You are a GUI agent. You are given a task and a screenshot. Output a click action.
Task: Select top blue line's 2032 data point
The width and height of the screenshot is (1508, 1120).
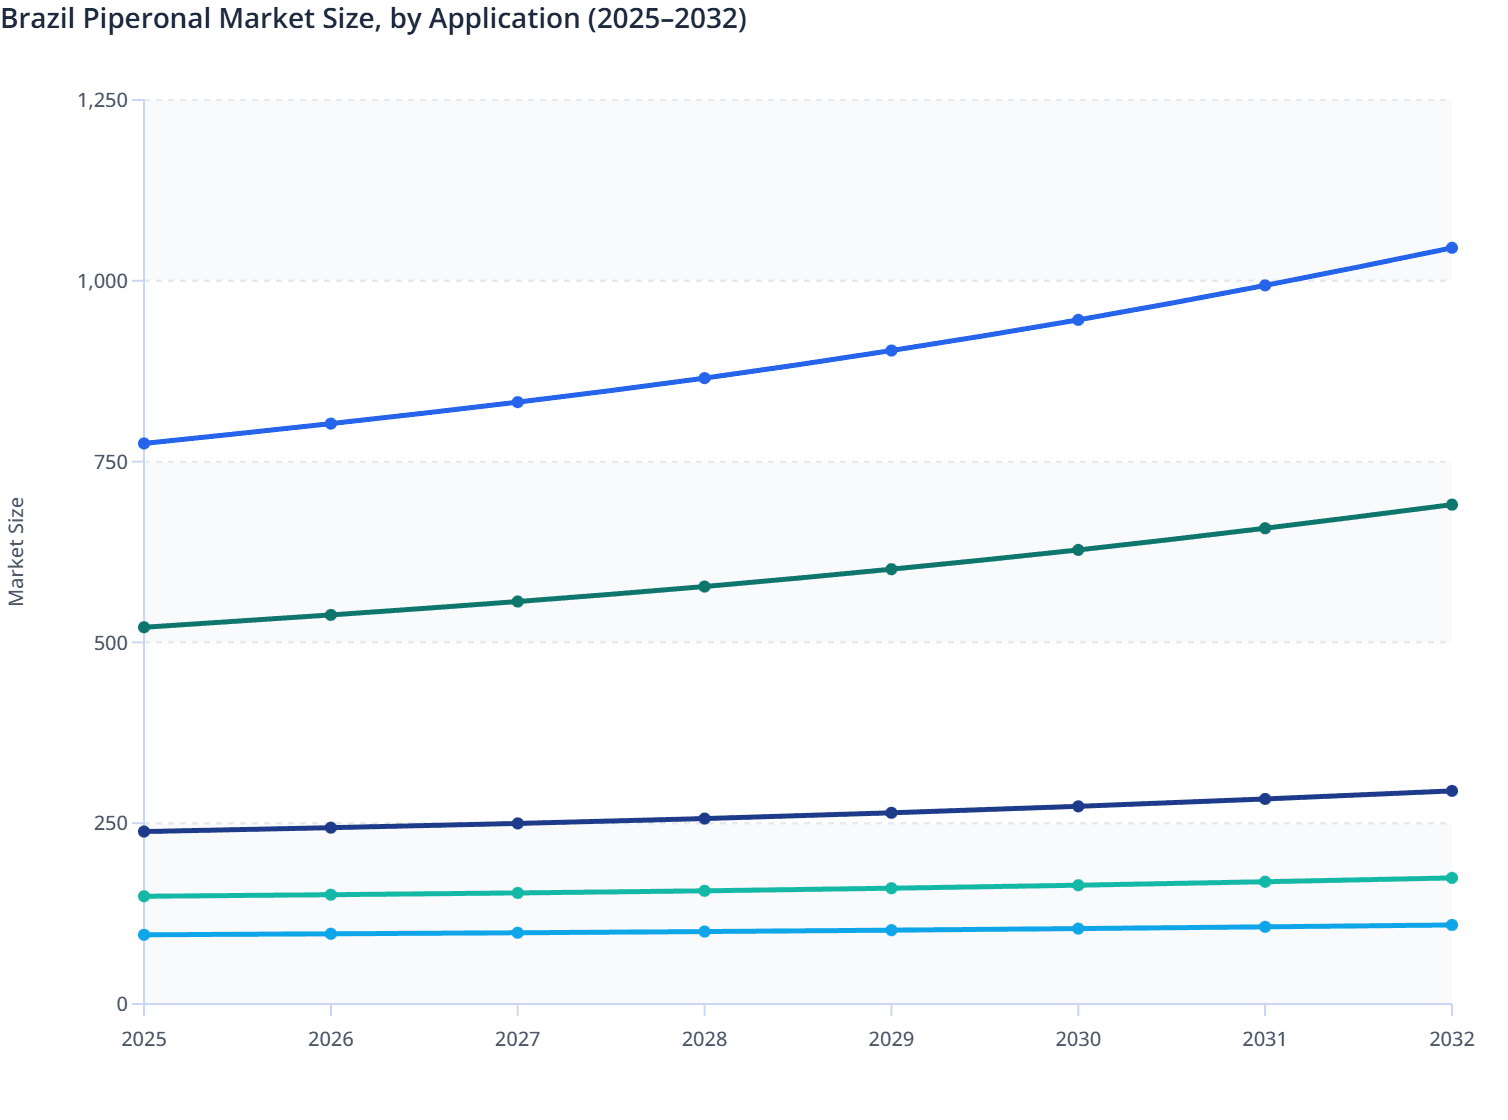coord(1451,248)
